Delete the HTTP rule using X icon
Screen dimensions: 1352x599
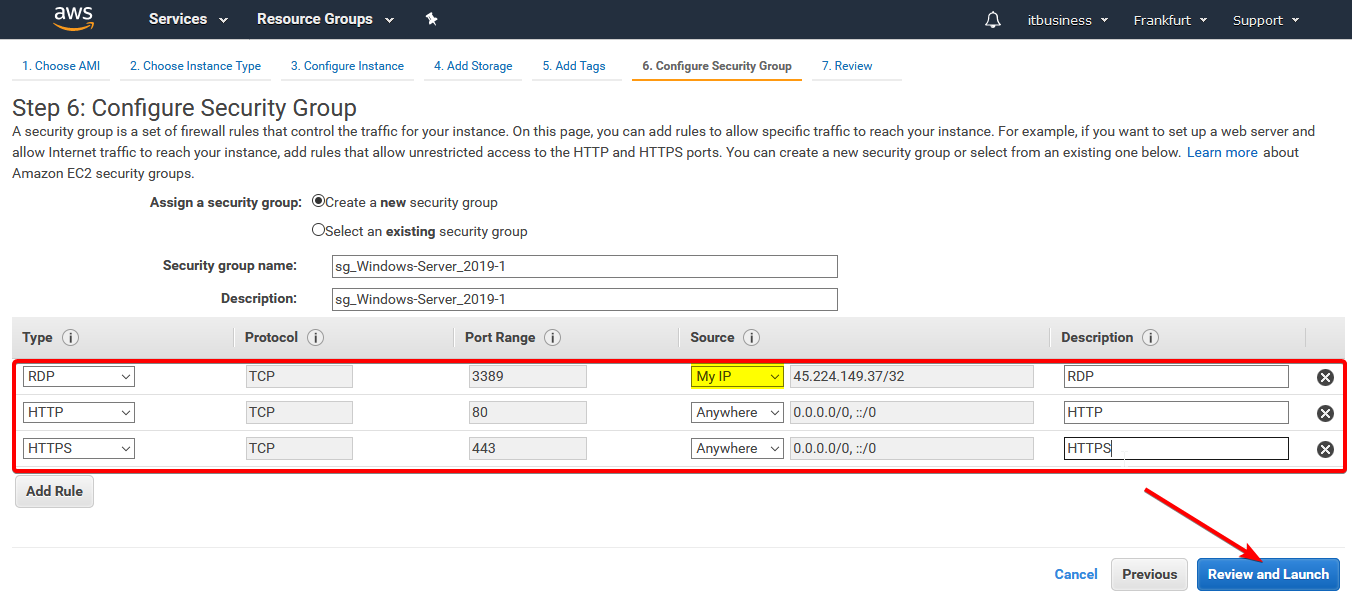[x=1325, y=413]
